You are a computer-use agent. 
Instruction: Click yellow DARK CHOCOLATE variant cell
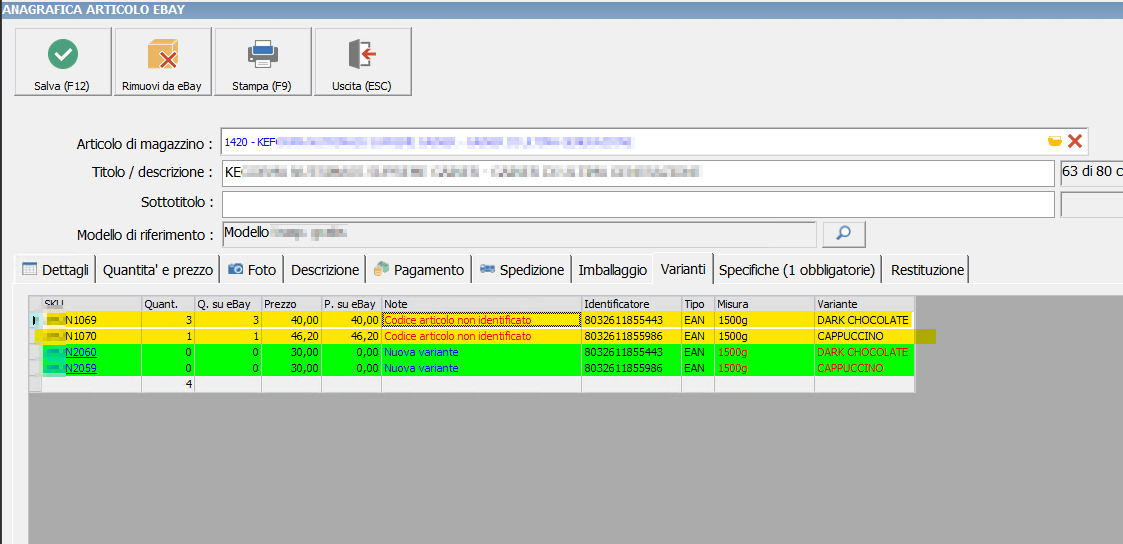pyautogui.click(x=864, y=320)
